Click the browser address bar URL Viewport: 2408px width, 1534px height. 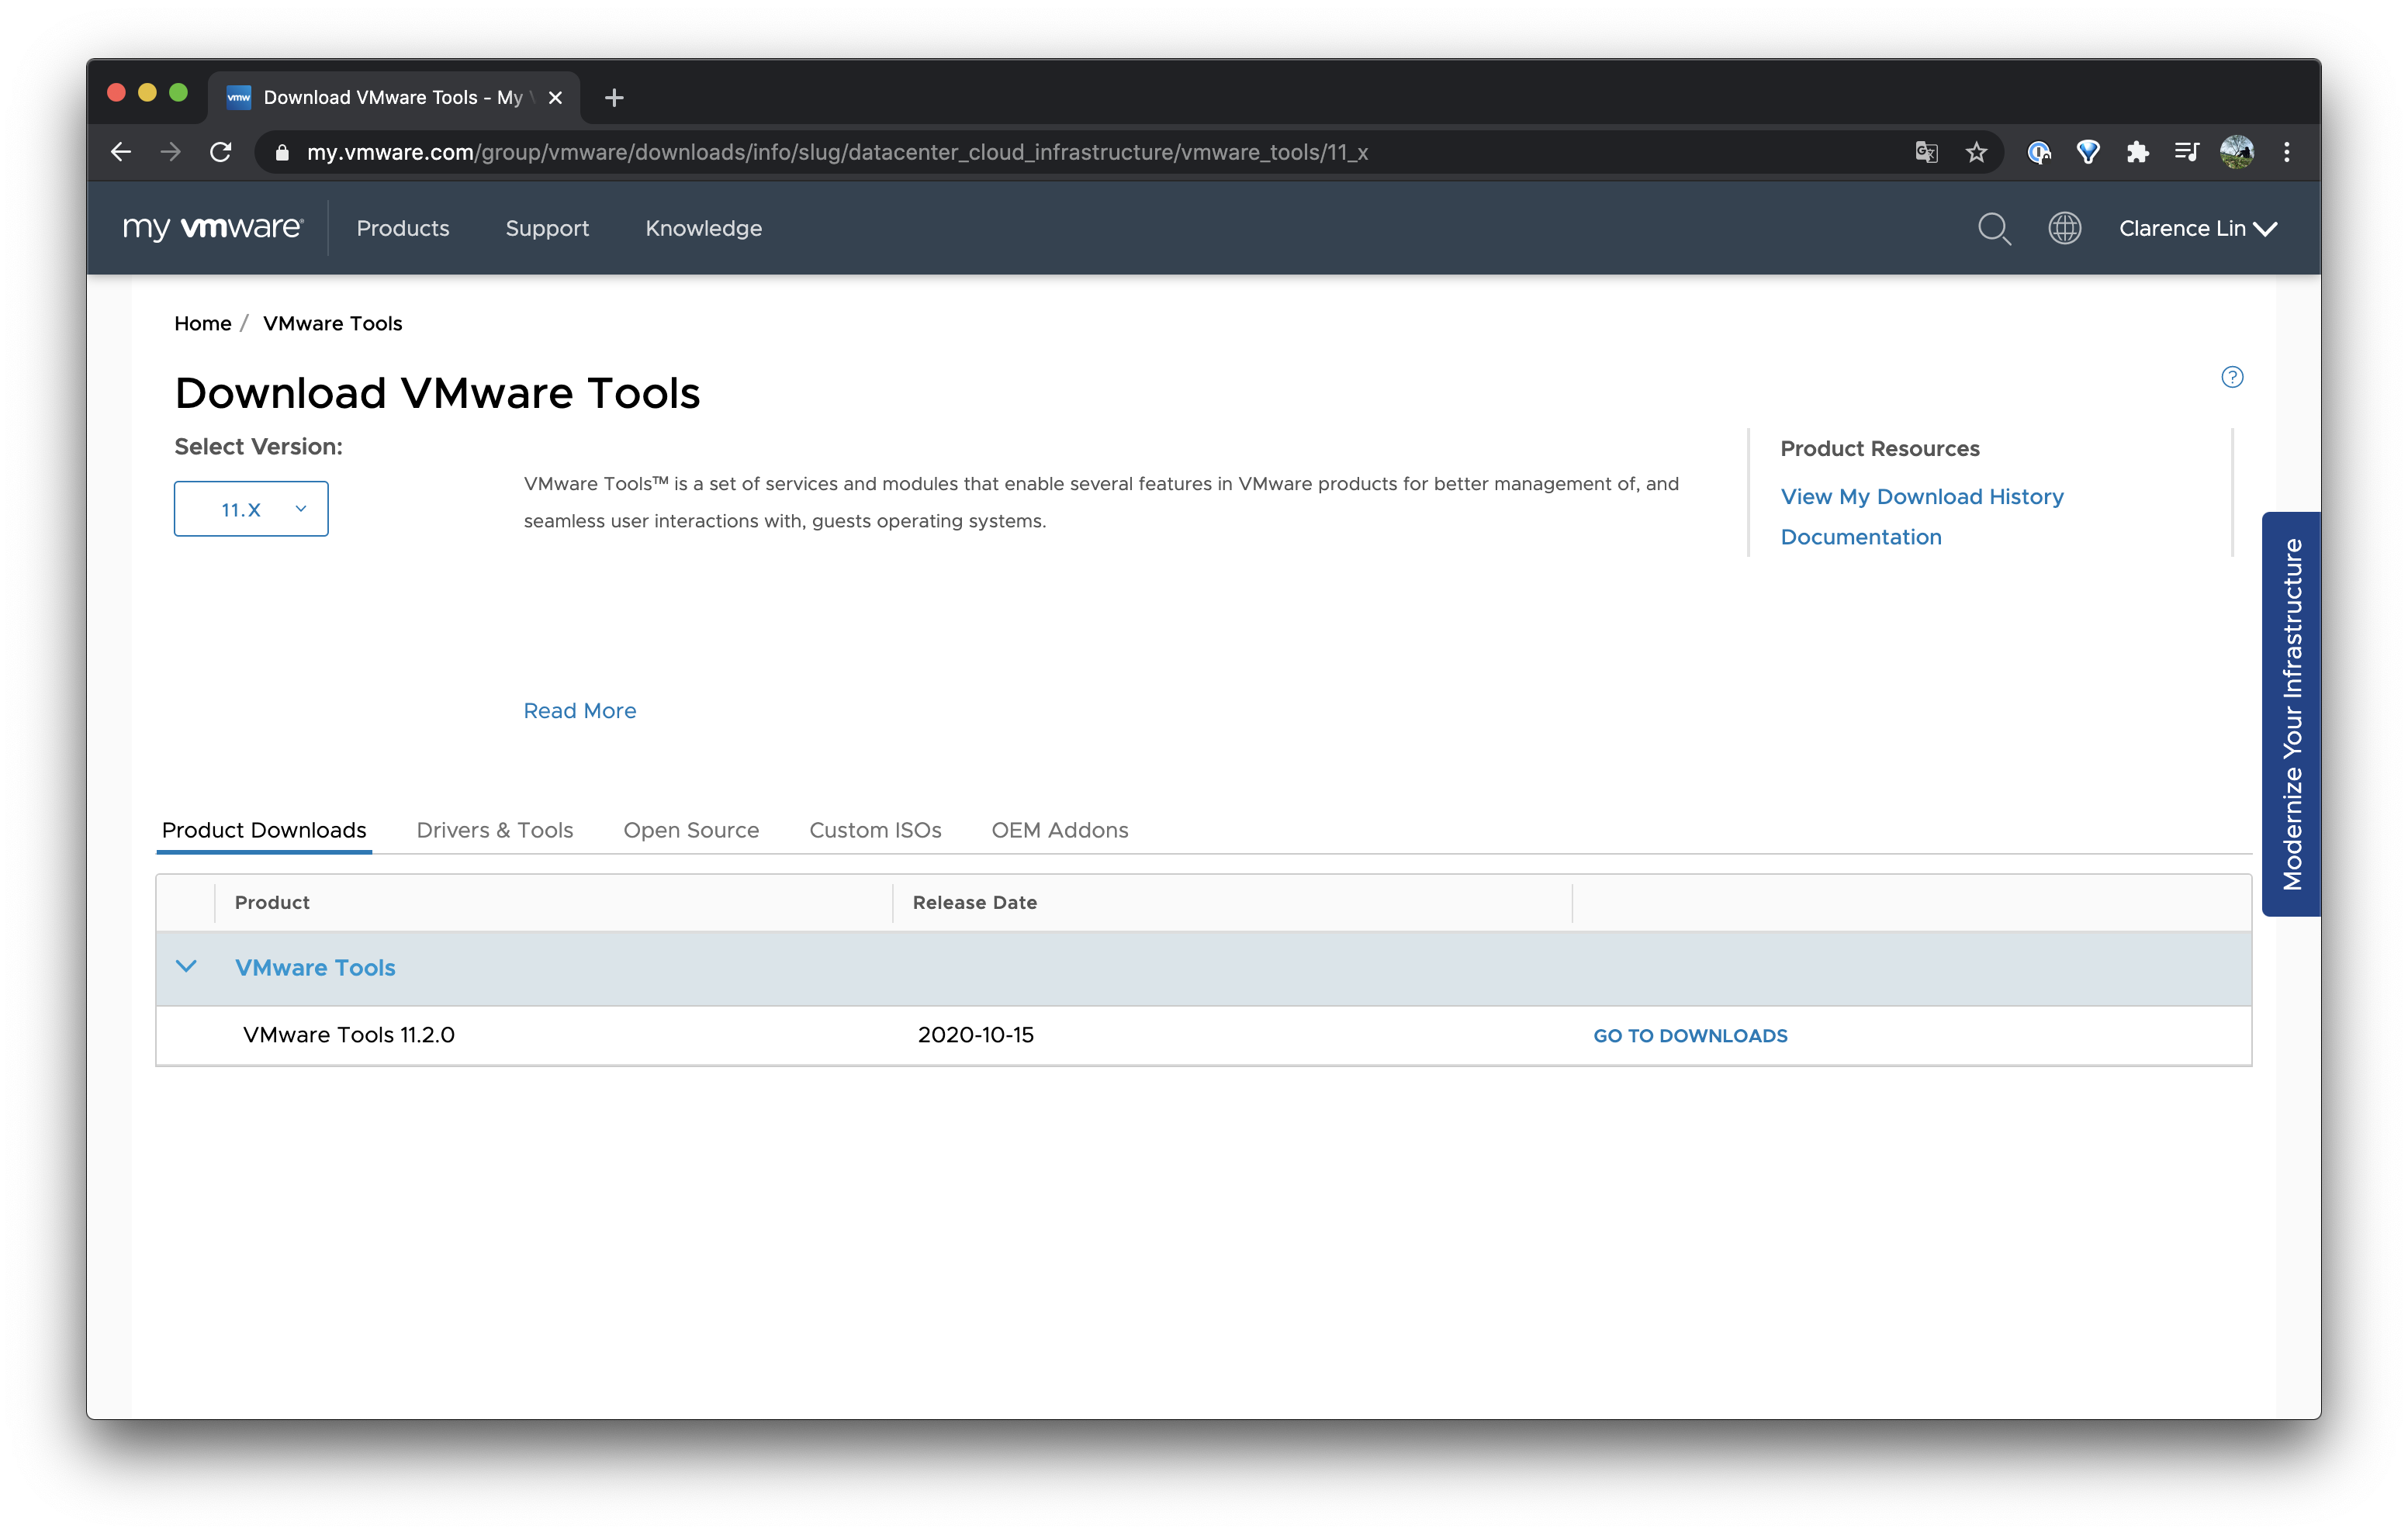pos(837,152)
